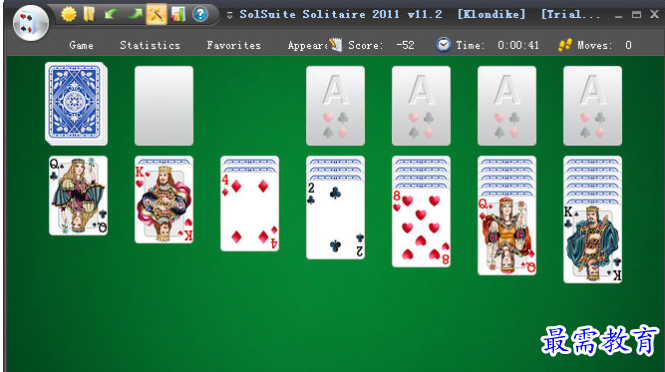Open the Game menu
The width and height of the screenshot is (665, 372).
[x=81, y=45]
